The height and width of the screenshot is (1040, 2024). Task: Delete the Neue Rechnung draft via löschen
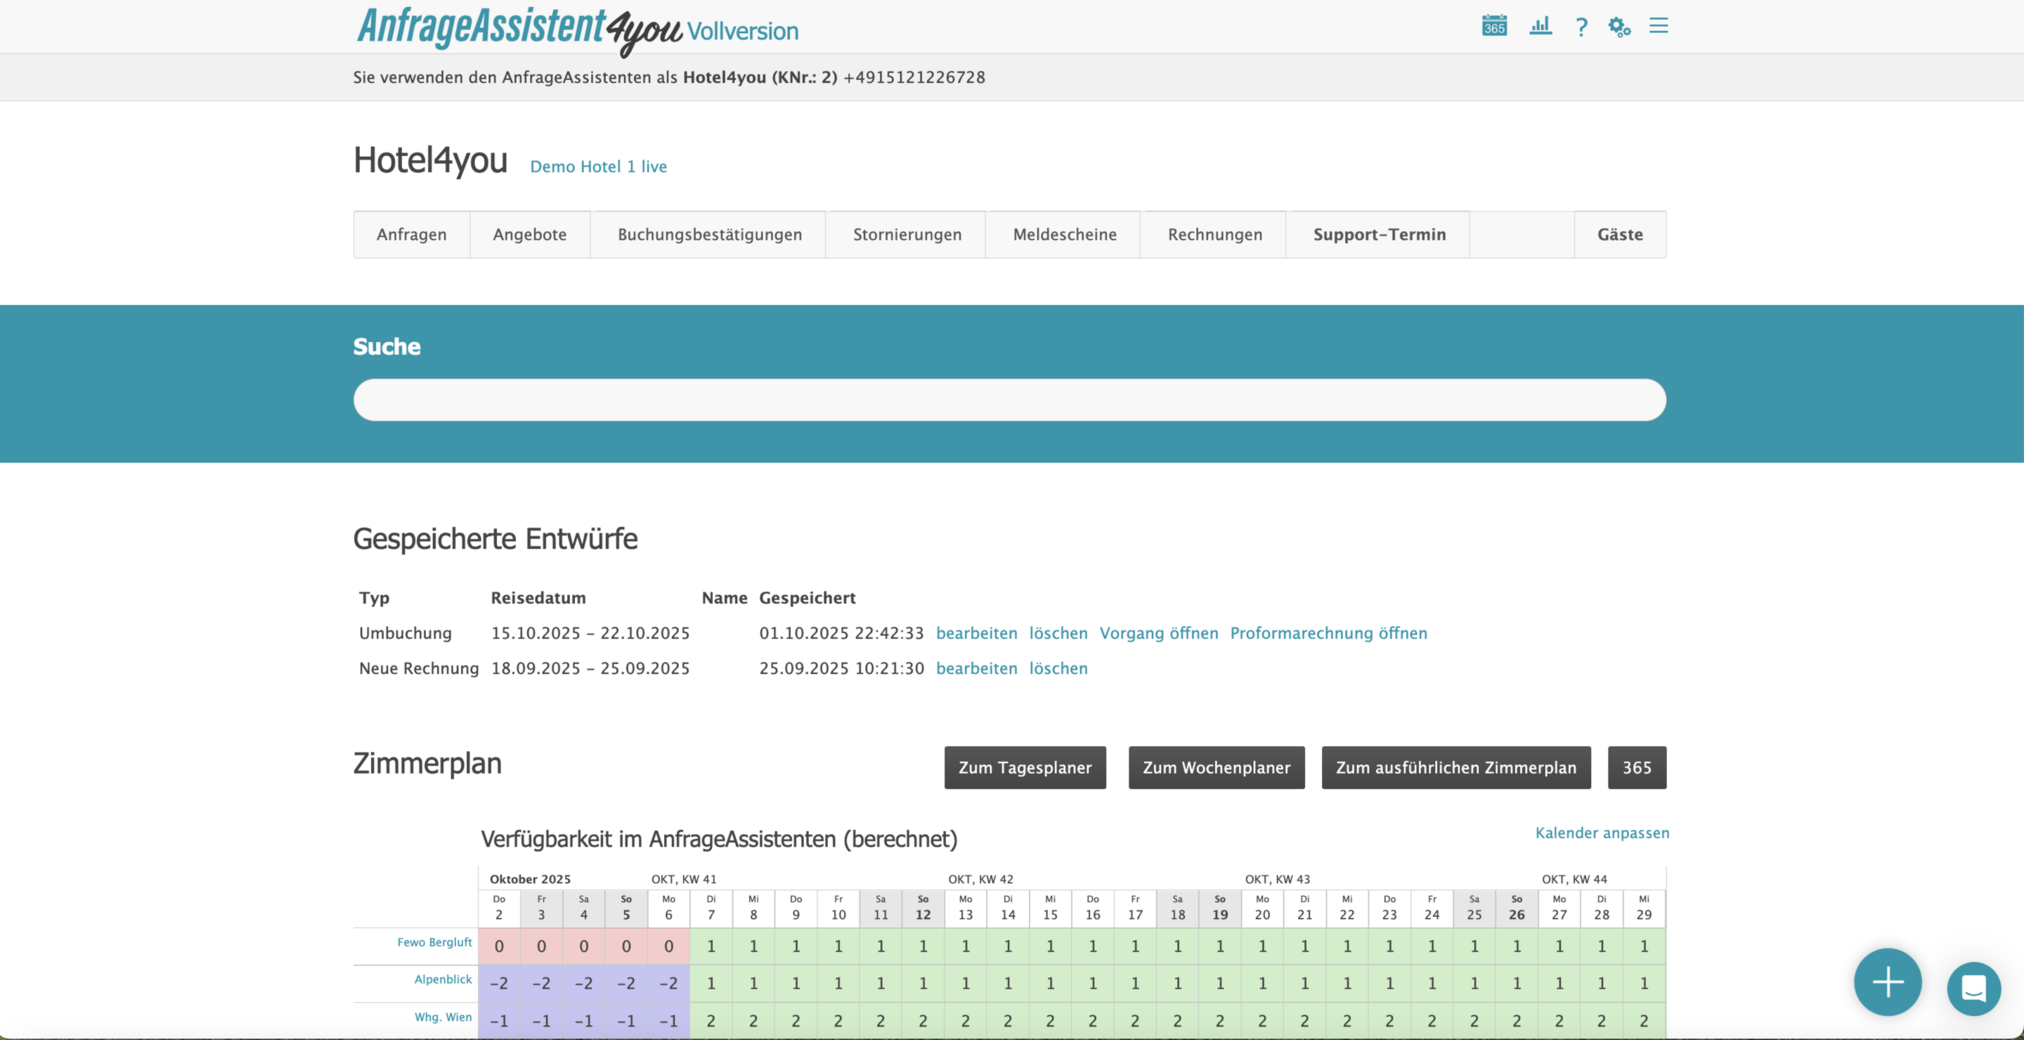click(1058, 668)
